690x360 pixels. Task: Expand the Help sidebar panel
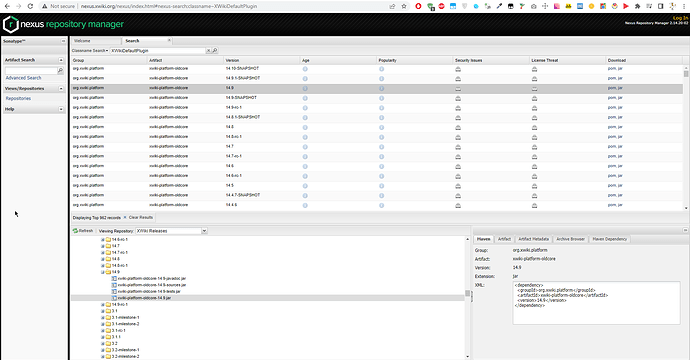coord(61,109)
